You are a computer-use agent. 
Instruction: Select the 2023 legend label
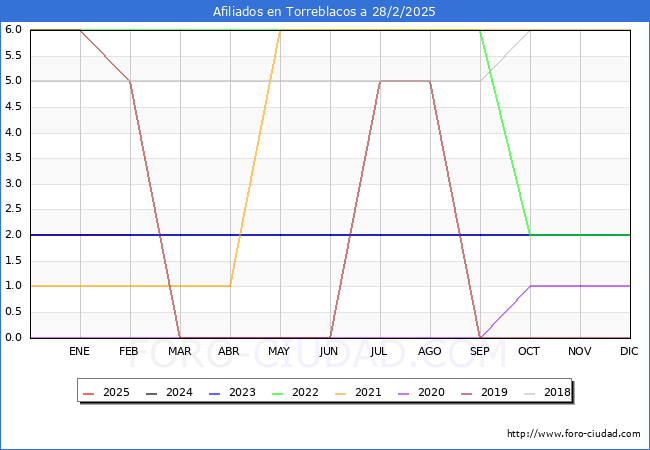(x=242, y=392)
